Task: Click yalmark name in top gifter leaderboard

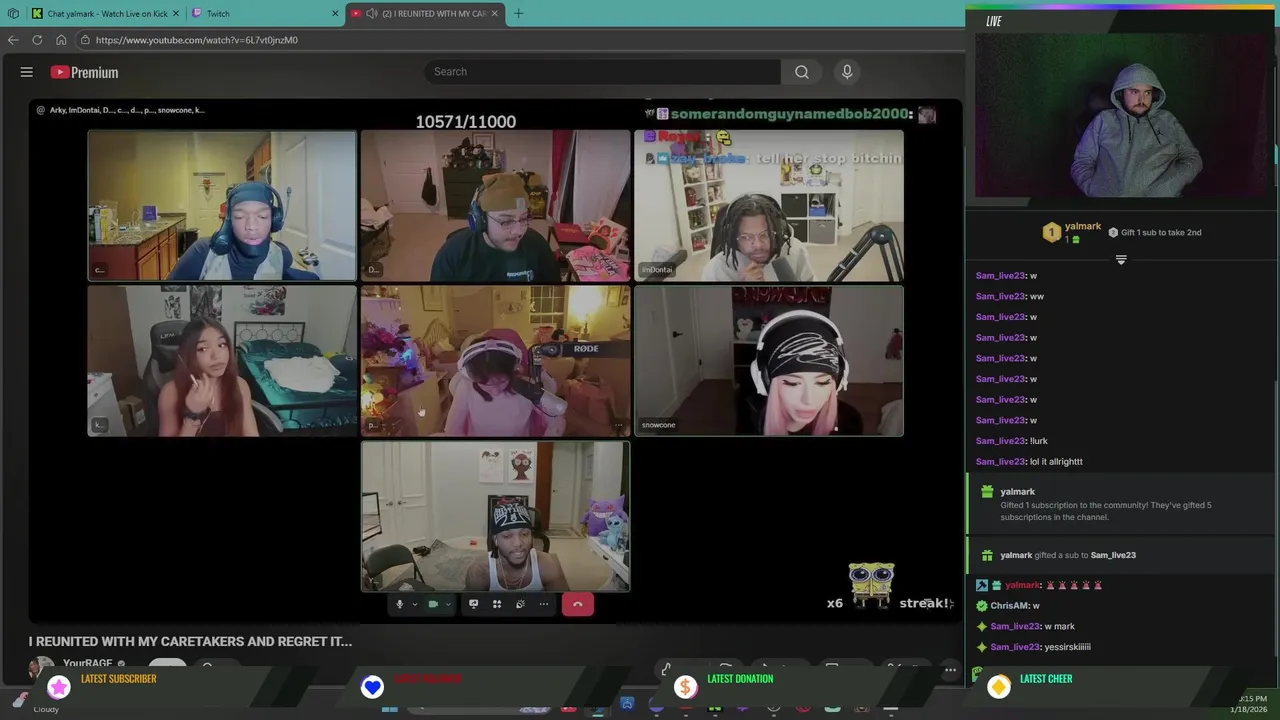Action: 1083,227
